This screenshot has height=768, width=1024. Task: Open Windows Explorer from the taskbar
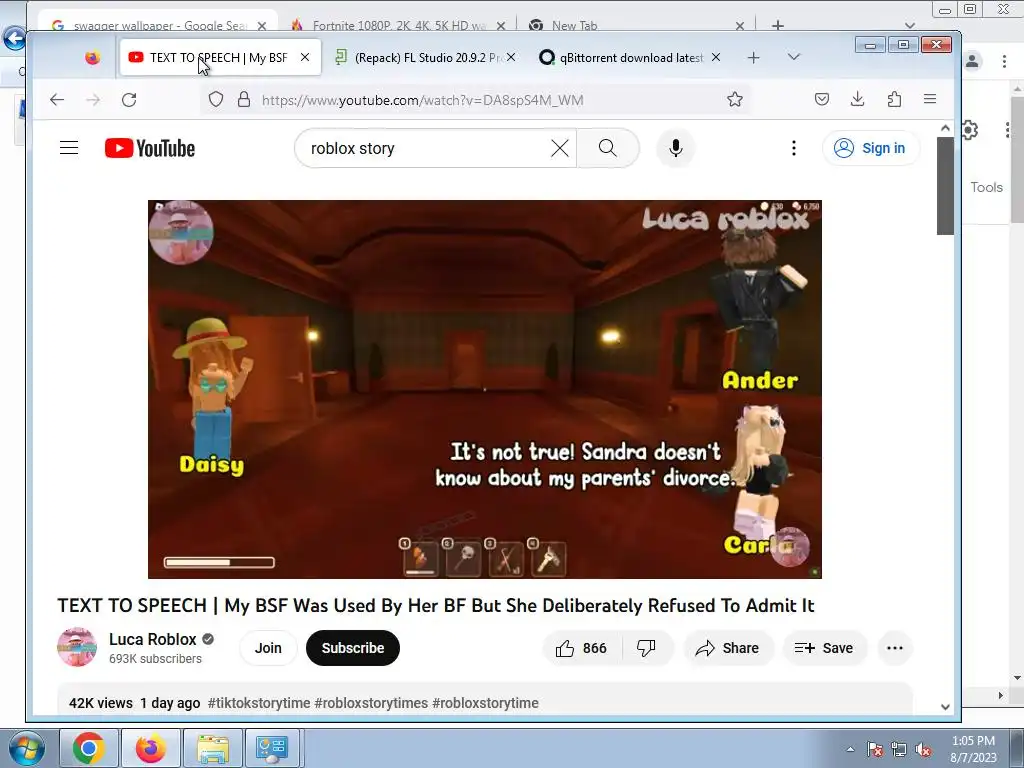point(212,748)
